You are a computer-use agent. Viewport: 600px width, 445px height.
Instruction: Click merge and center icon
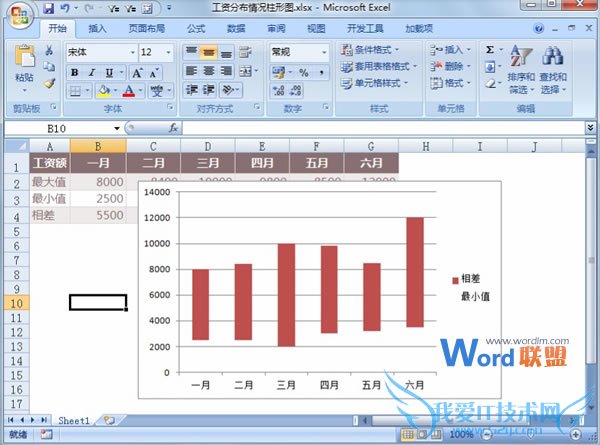[246, 71]
